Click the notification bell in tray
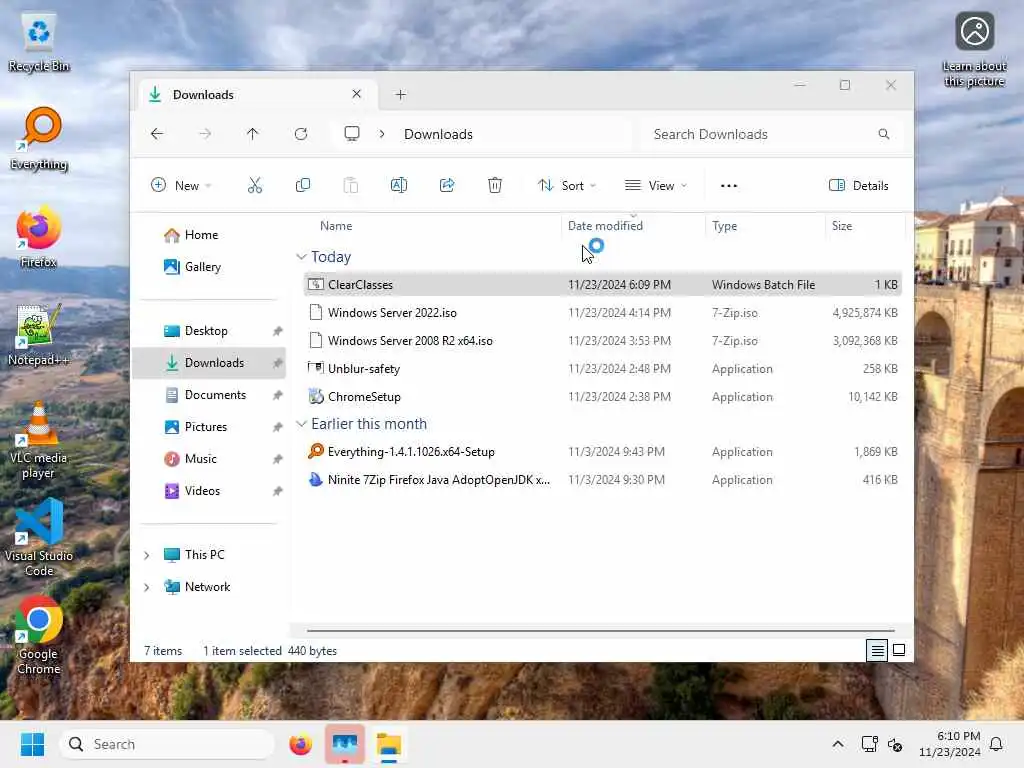1024x768 pixels. (996, 744)
